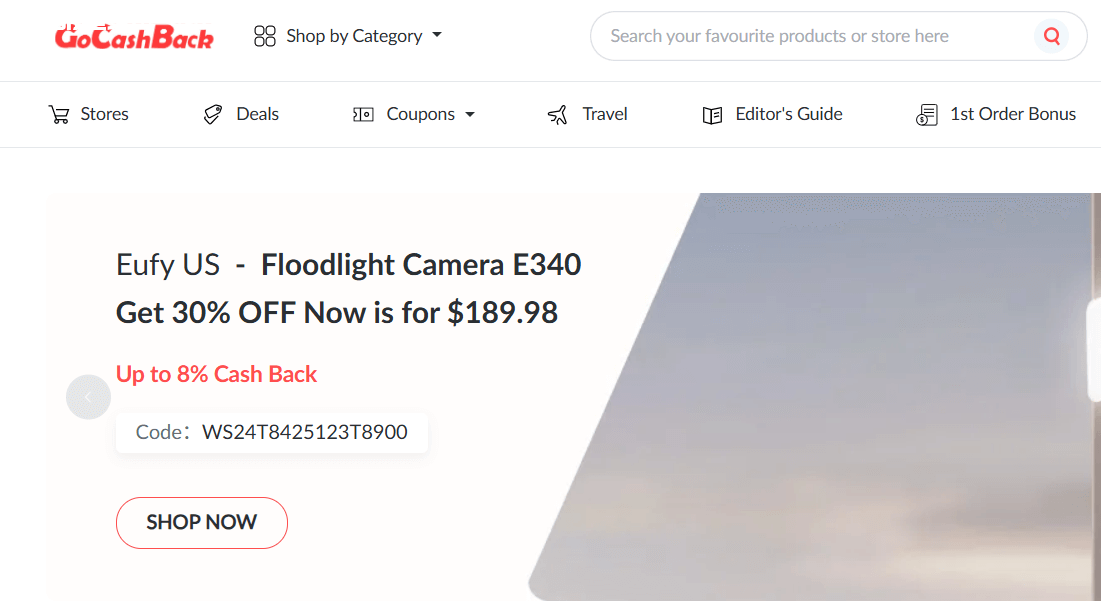1101x614 pixels.
Task: Focus the product and store search field
Action: [x=810, y=37]
